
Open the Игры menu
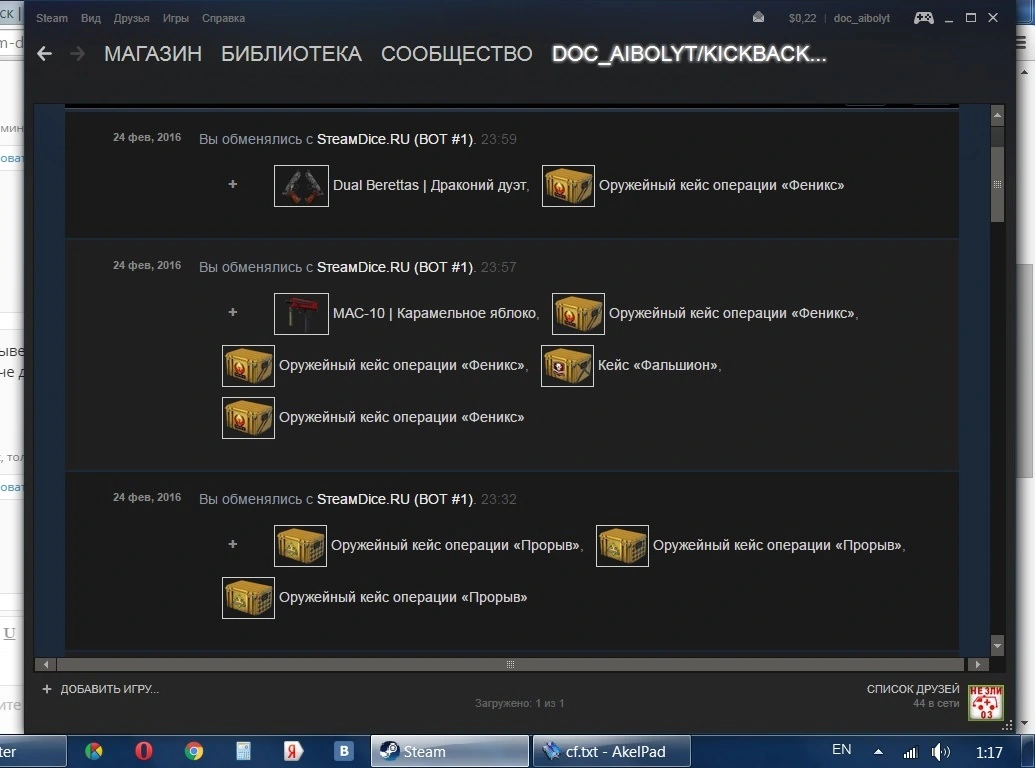176,18
